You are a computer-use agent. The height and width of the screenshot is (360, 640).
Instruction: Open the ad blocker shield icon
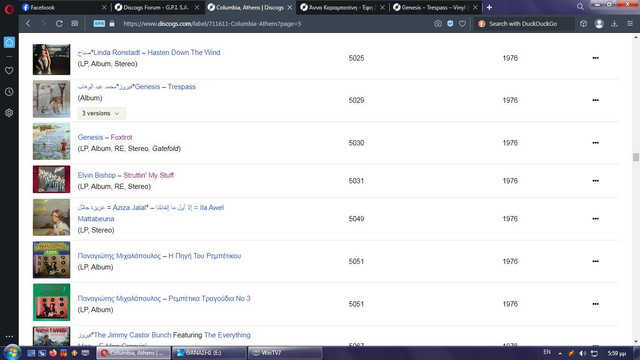450,24
